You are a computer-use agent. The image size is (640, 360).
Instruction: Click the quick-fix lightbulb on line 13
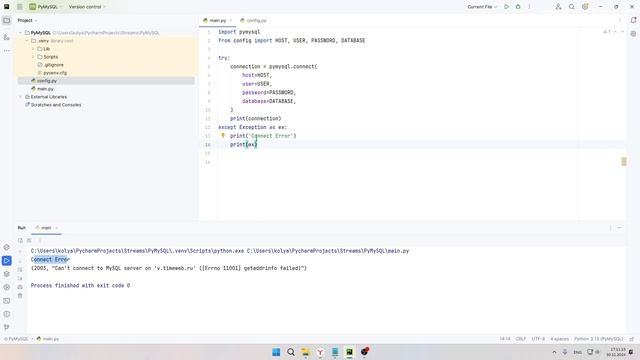point(223,136)
